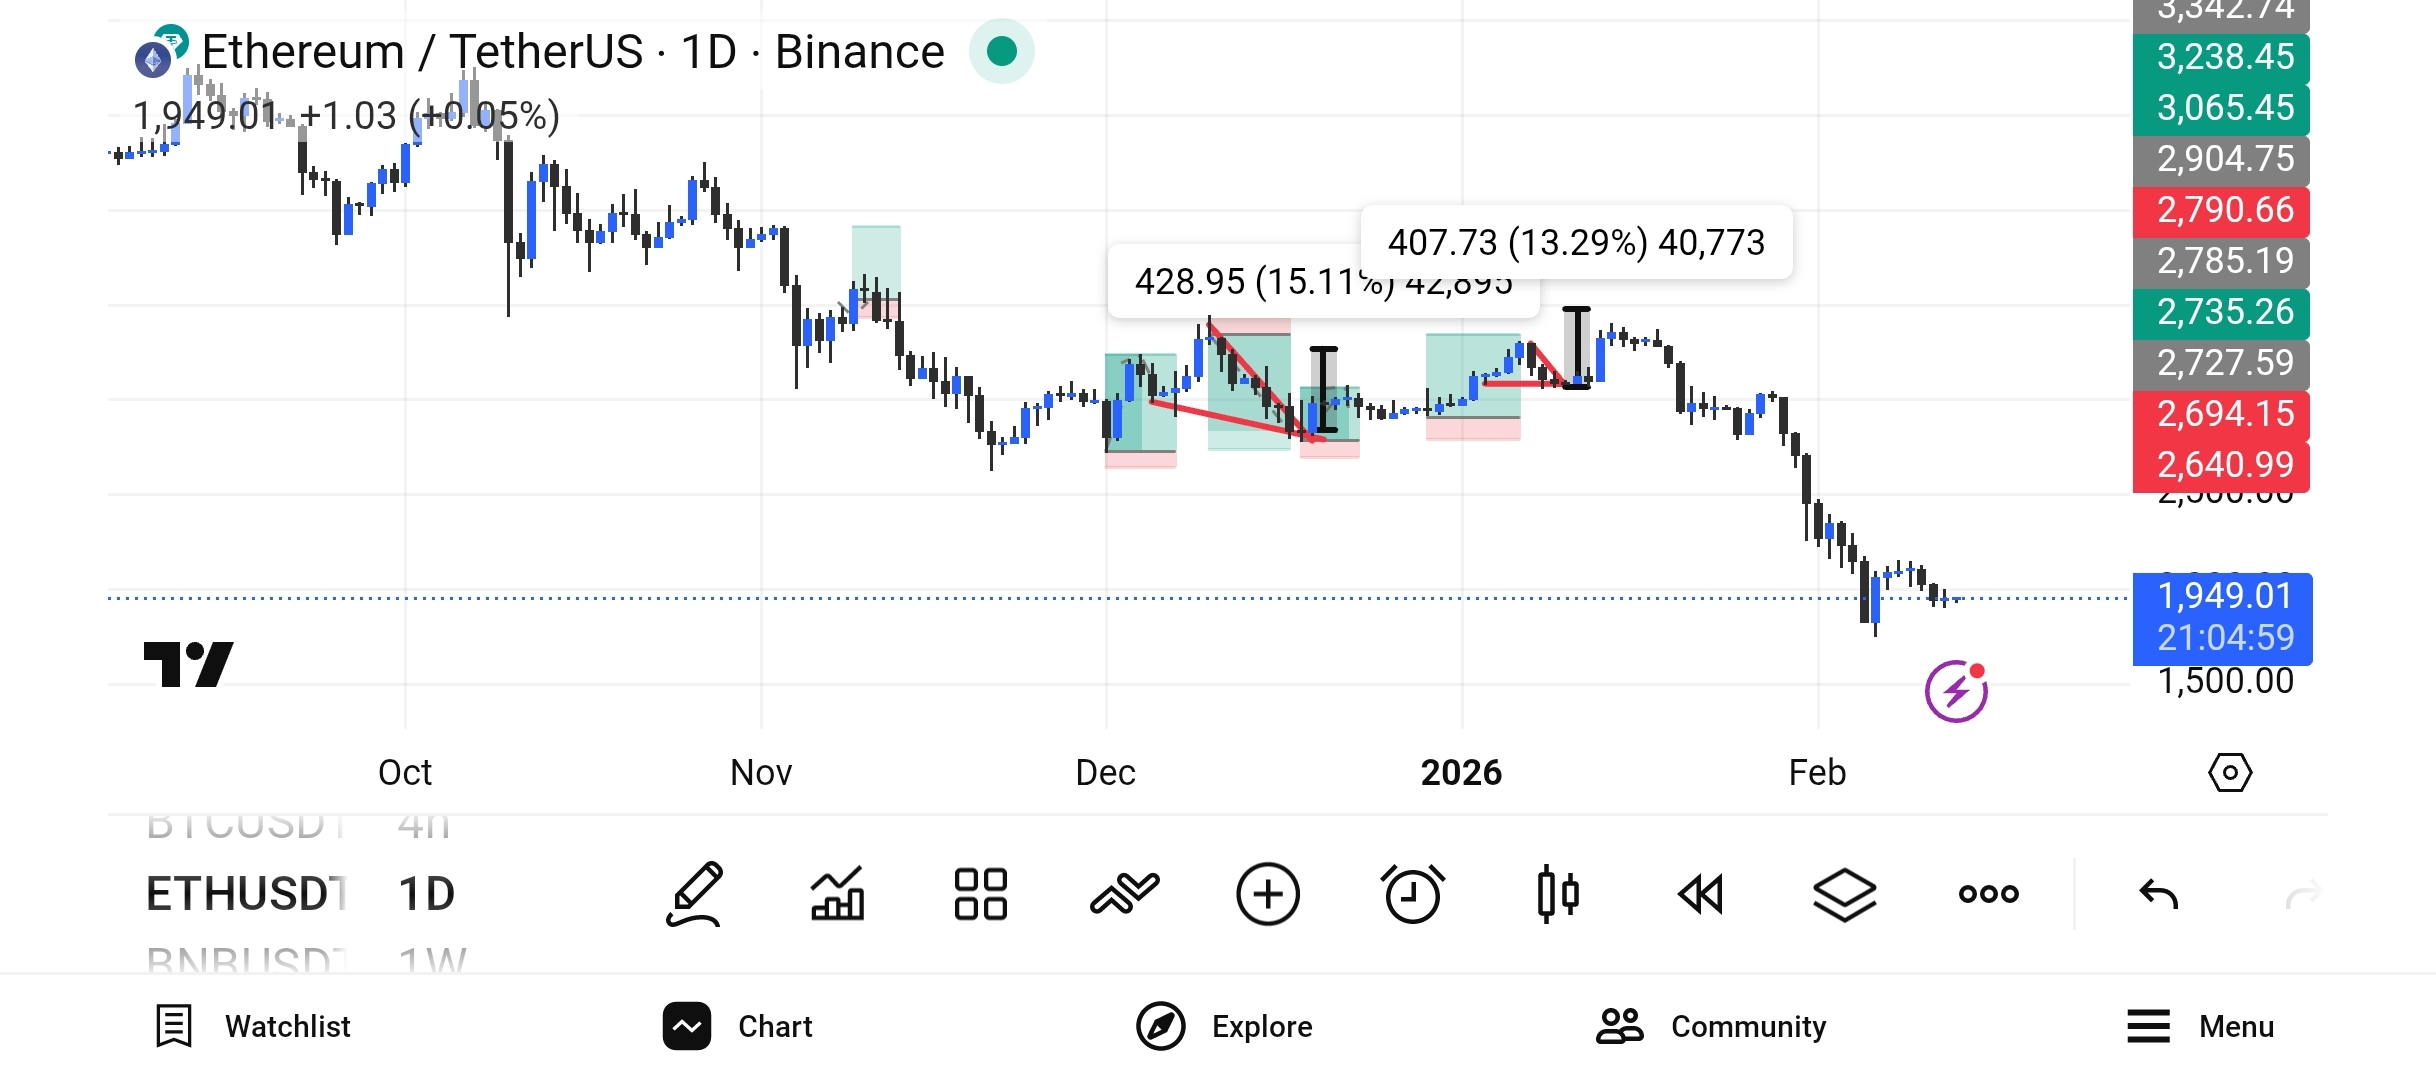The image size is (2436, 1080).
Task: Add symbol with the plus circle icon
Action: [1267, 893]
